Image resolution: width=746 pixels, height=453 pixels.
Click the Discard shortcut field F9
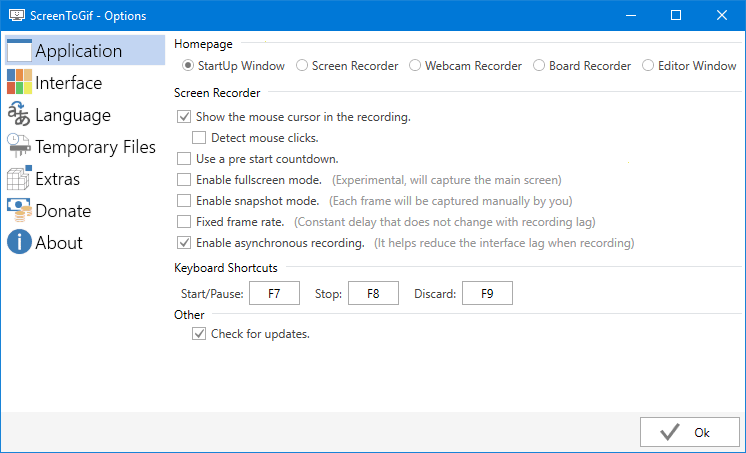[x=487, y=293]
